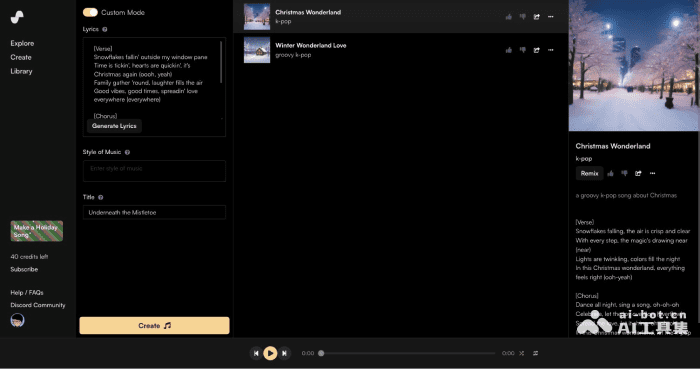Viewport: 700px width, 369px height.
Task: Toggle repeat in the player bar
Action: (535, 353)
